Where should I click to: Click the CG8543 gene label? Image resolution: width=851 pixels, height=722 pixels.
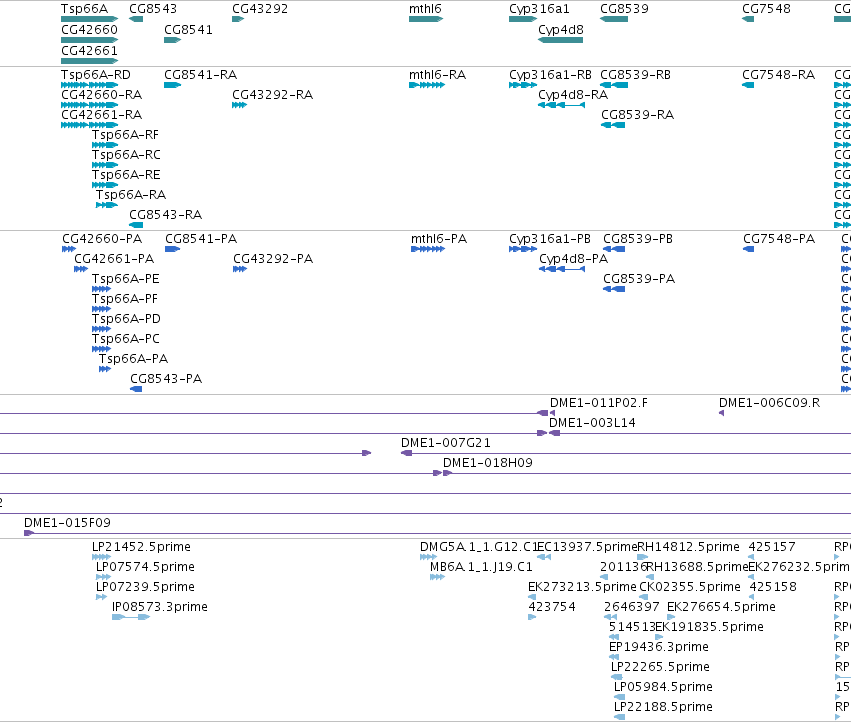click(153, 9)
